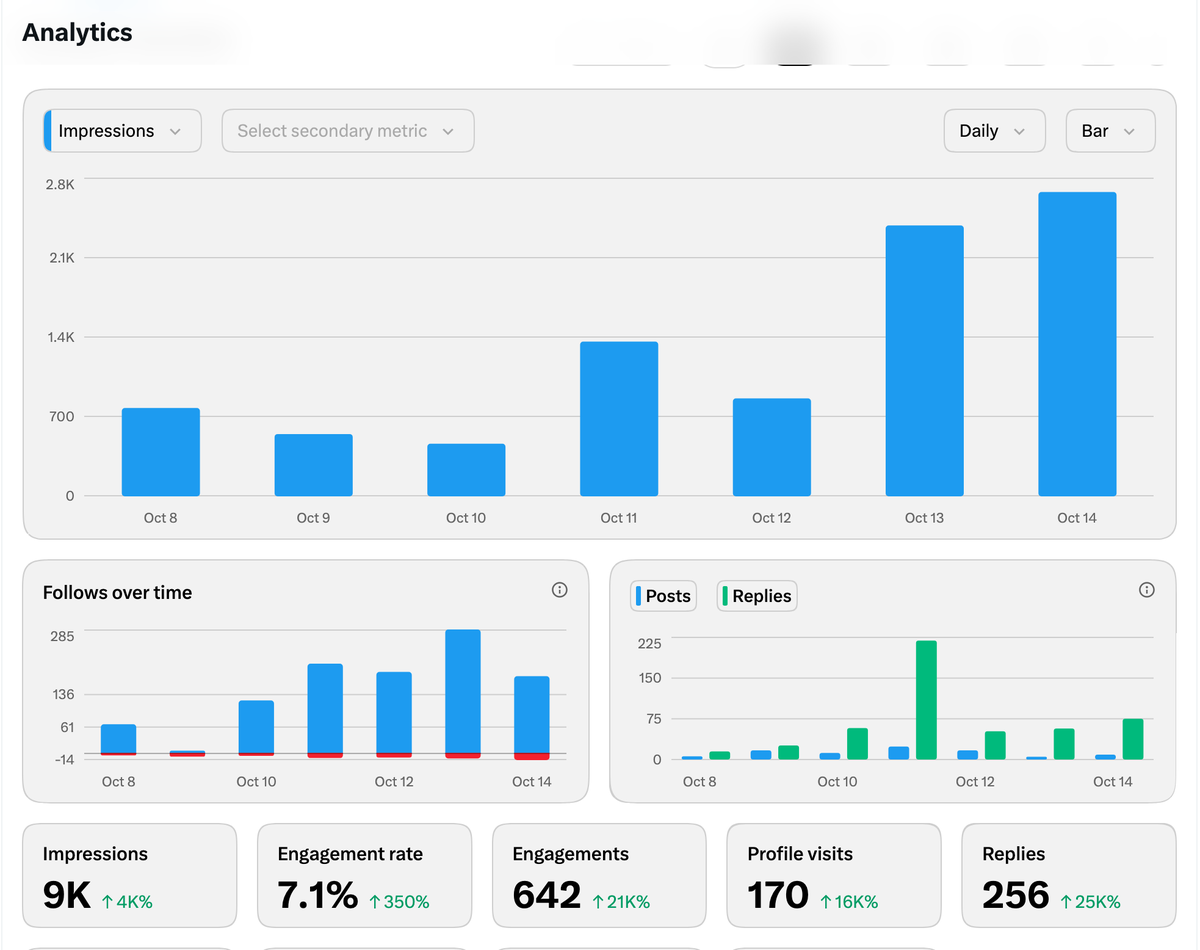Click the Oct 12 bar in the Impressions chart
Viewport: 1200px width, 950px height.
(772, 447)
